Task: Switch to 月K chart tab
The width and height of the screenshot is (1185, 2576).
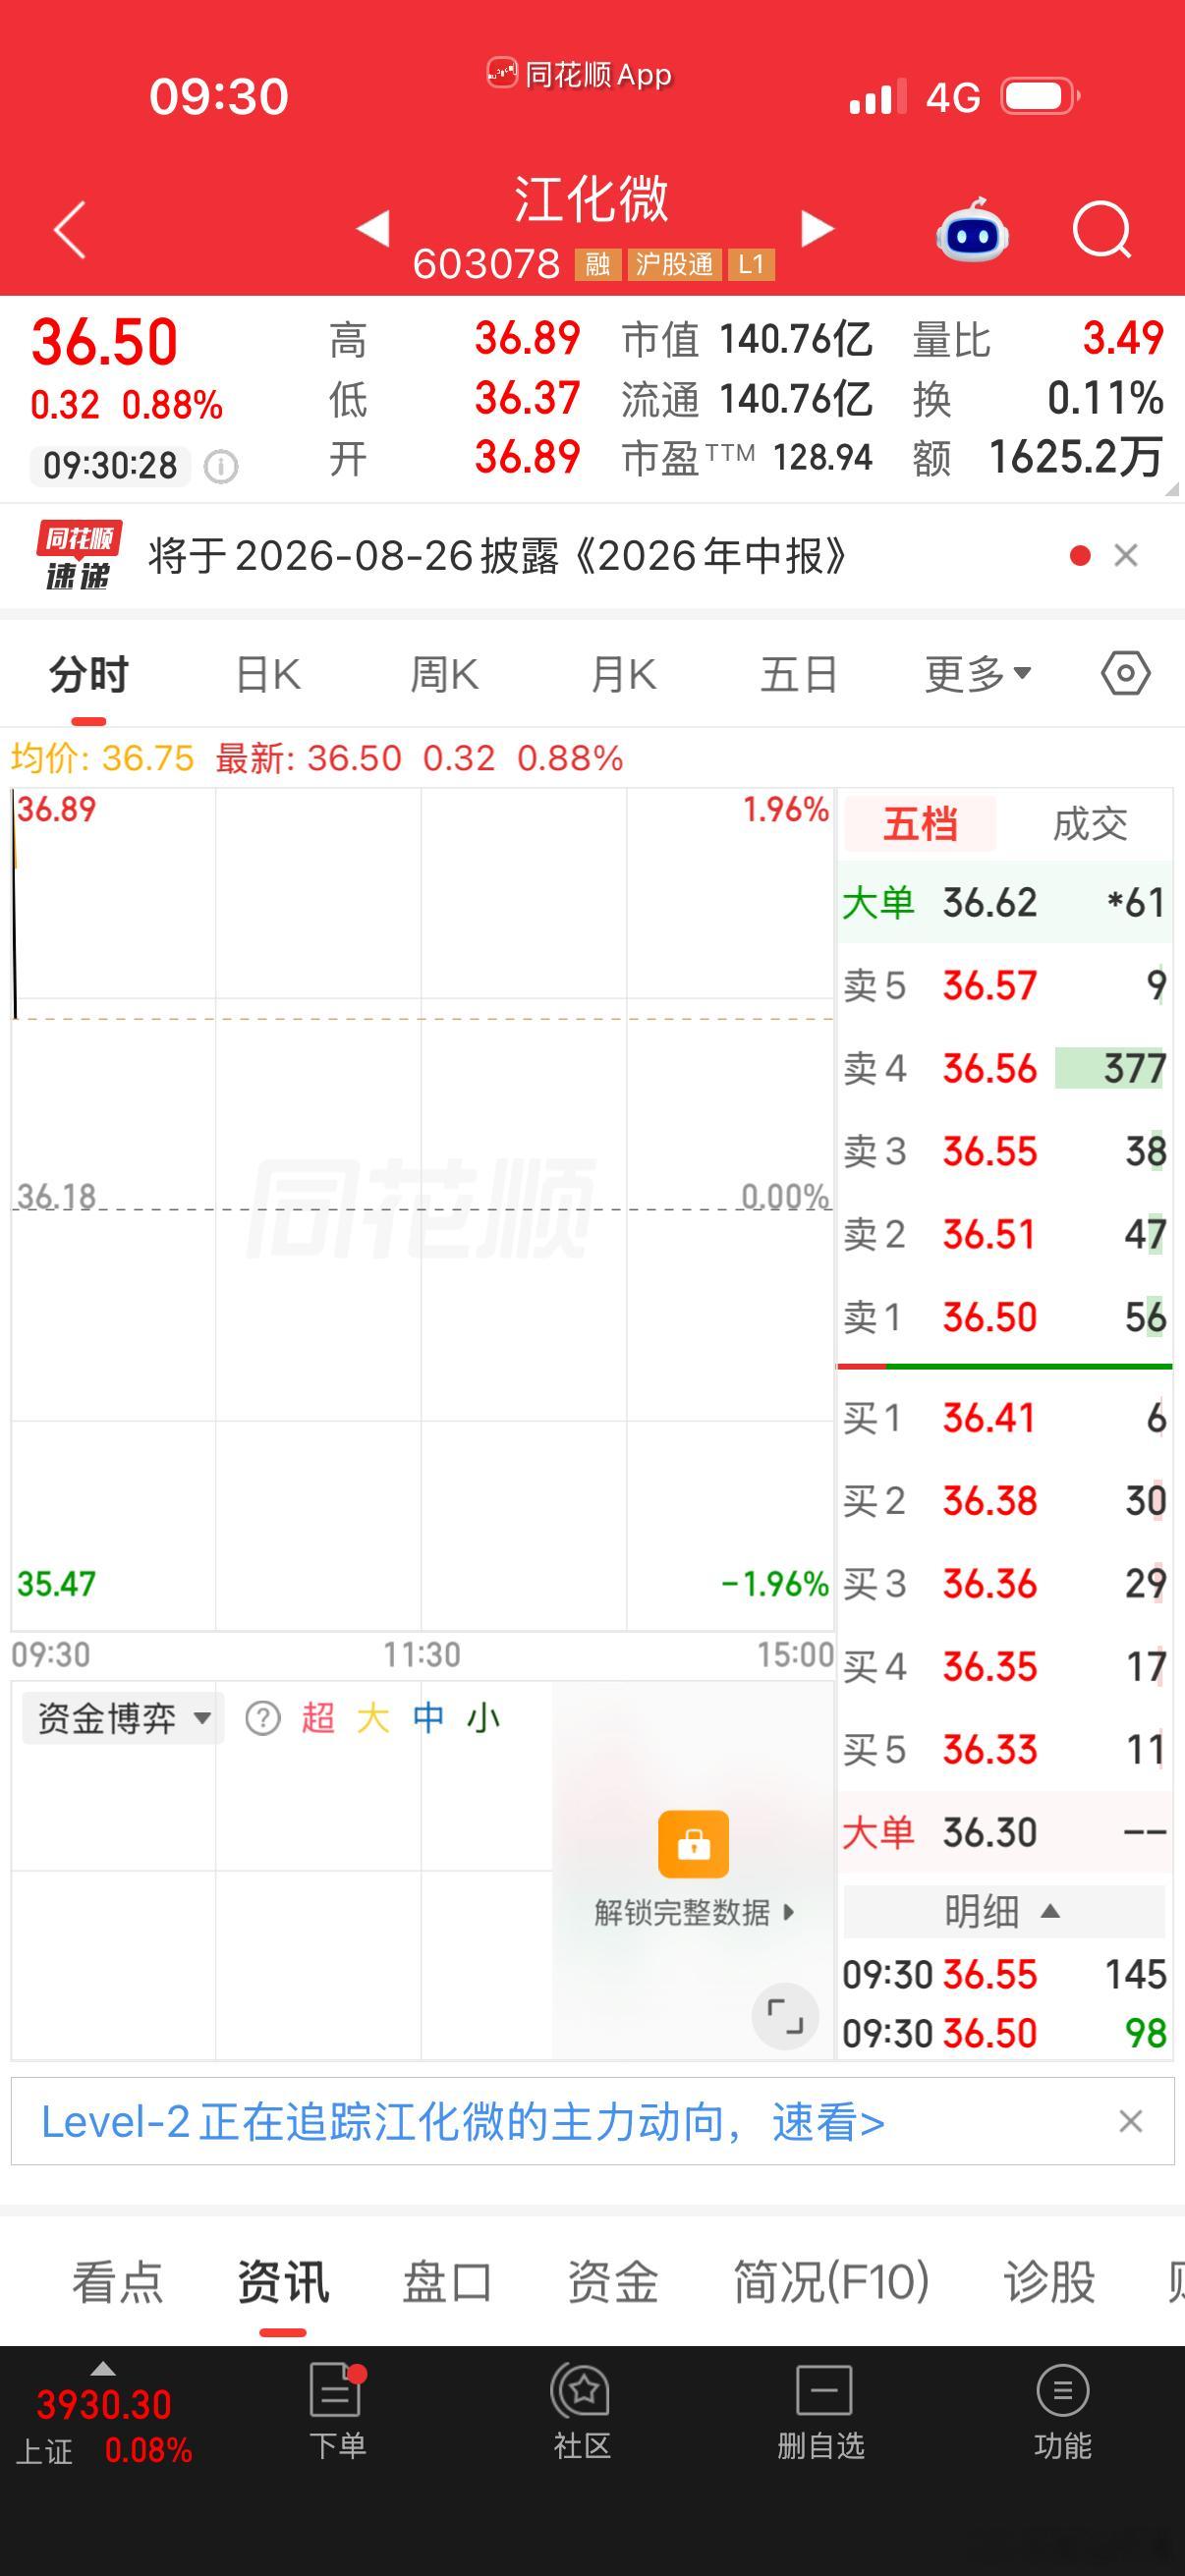Action: pos(623,675)
